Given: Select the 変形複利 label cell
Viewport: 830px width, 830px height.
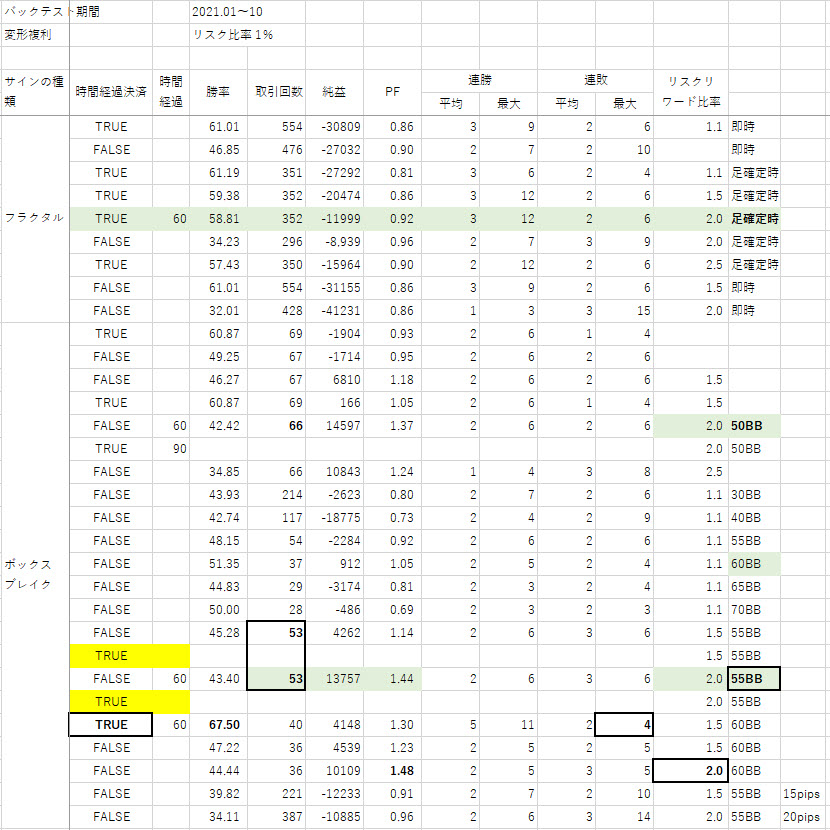Looking at the screenshot, I should pyautogui.click(x=35, y=35).
